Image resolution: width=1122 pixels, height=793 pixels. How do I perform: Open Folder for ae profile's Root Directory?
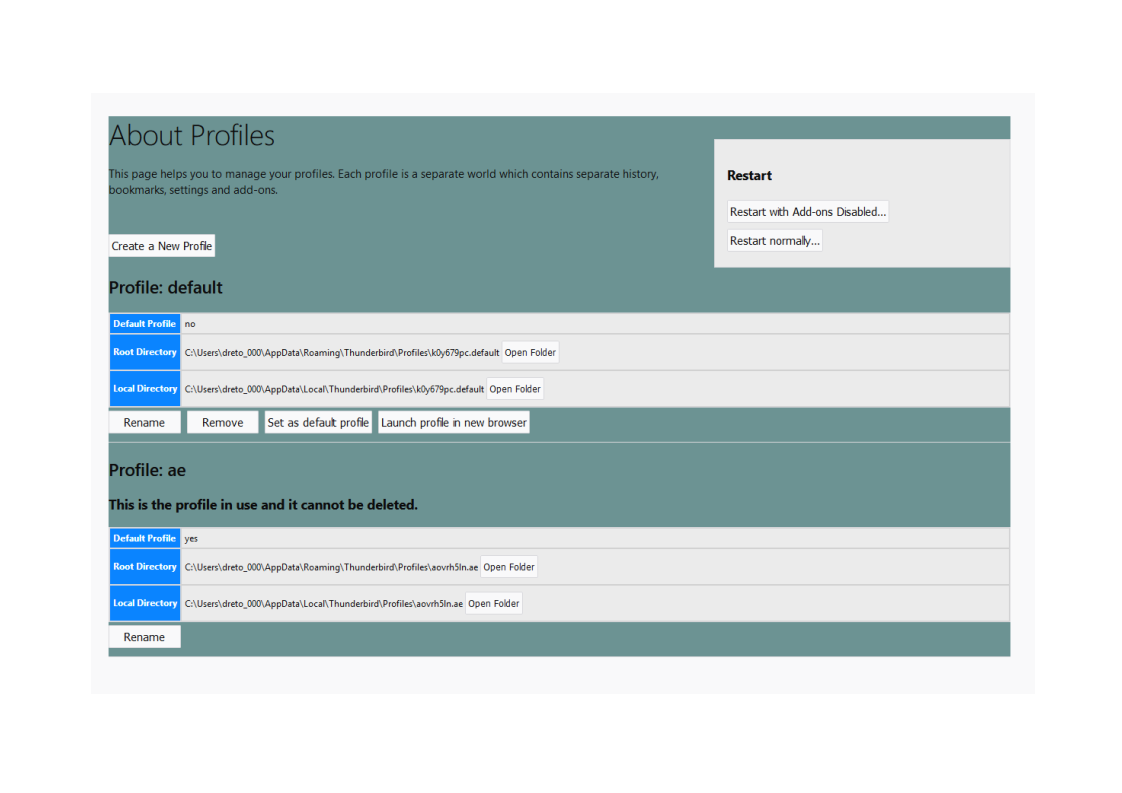[x=509, y=567]
